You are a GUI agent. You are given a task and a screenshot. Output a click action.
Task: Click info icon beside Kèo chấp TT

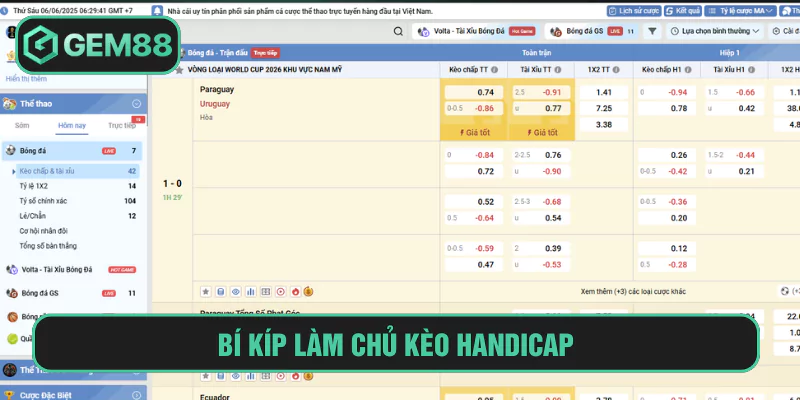tap(494, 70)
